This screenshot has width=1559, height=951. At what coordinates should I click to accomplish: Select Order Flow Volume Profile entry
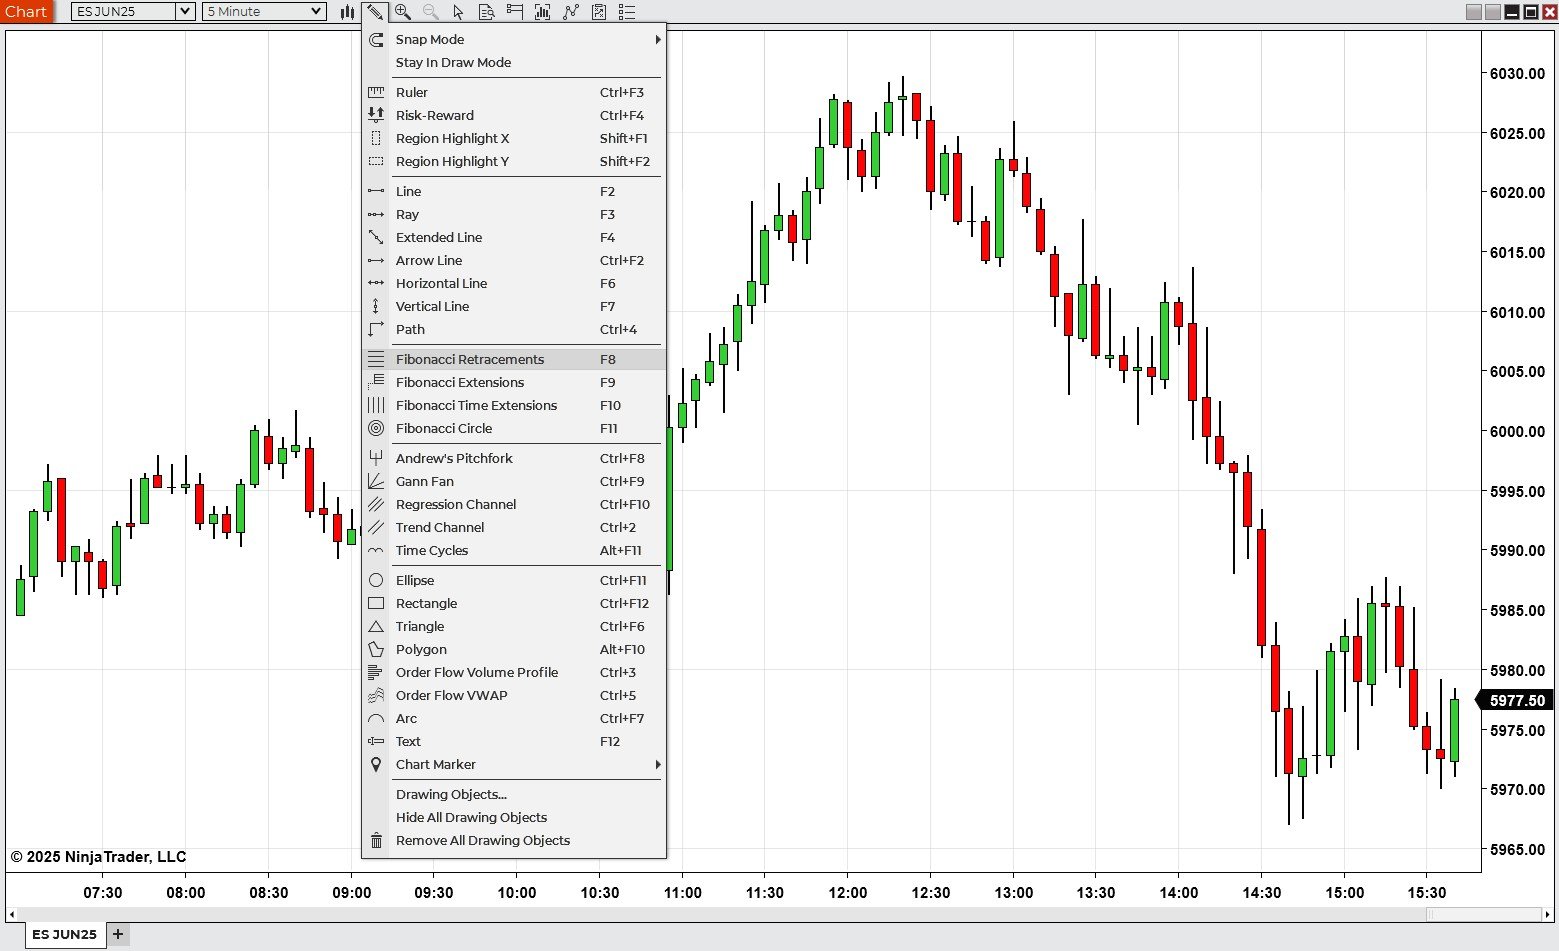514,672
